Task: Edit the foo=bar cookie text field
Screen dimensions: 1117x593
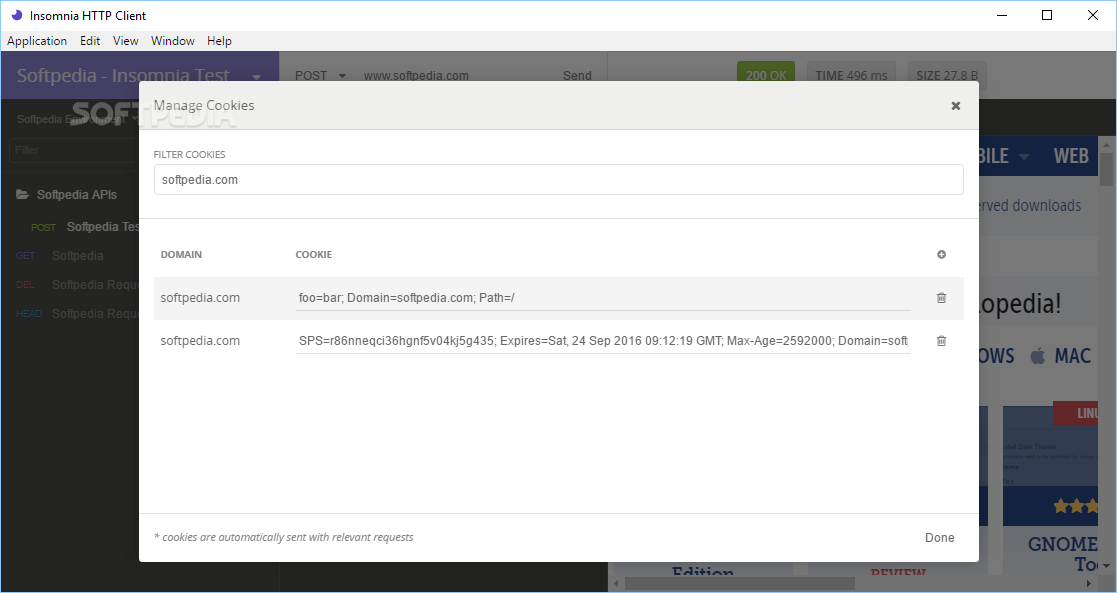Action: click(x=603, y=298)
